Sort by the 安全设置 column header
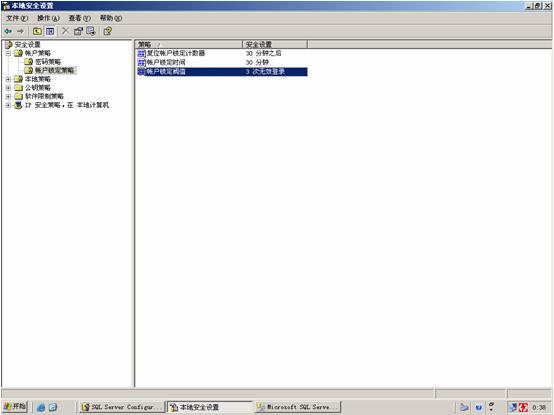 tap(275, 45)
